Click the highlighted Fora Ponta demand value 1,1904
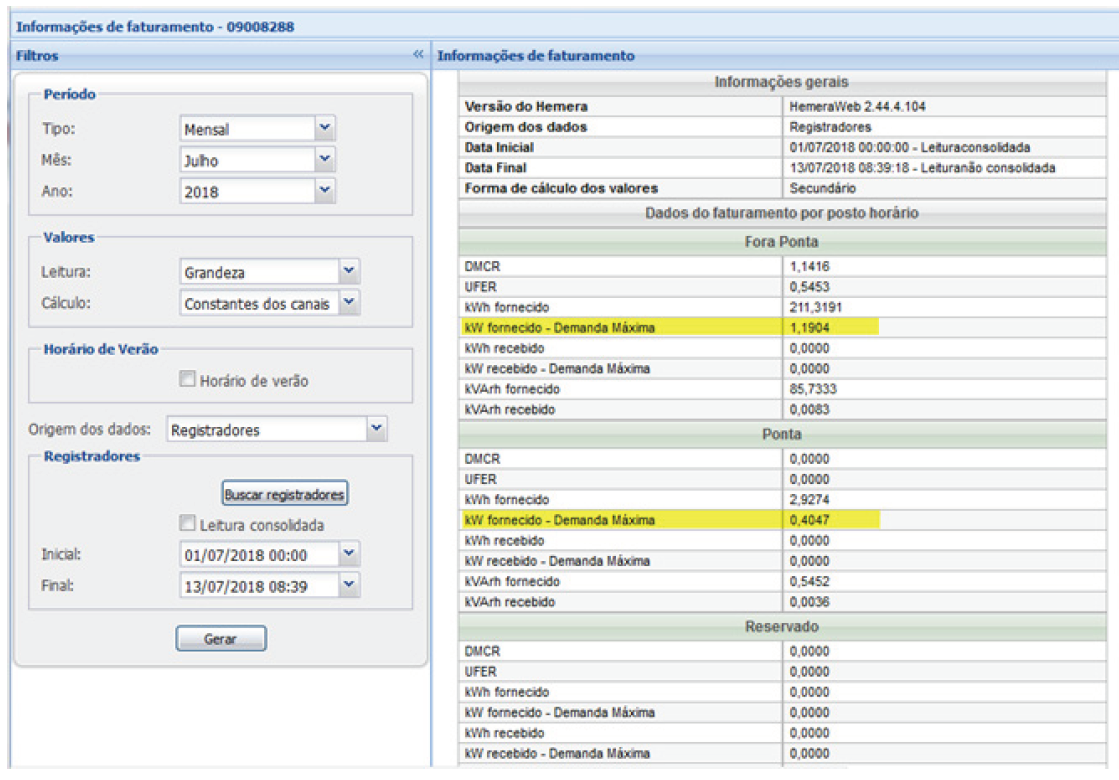The height and width of the screenshot is (780, 1119). (x=811, y=327)
